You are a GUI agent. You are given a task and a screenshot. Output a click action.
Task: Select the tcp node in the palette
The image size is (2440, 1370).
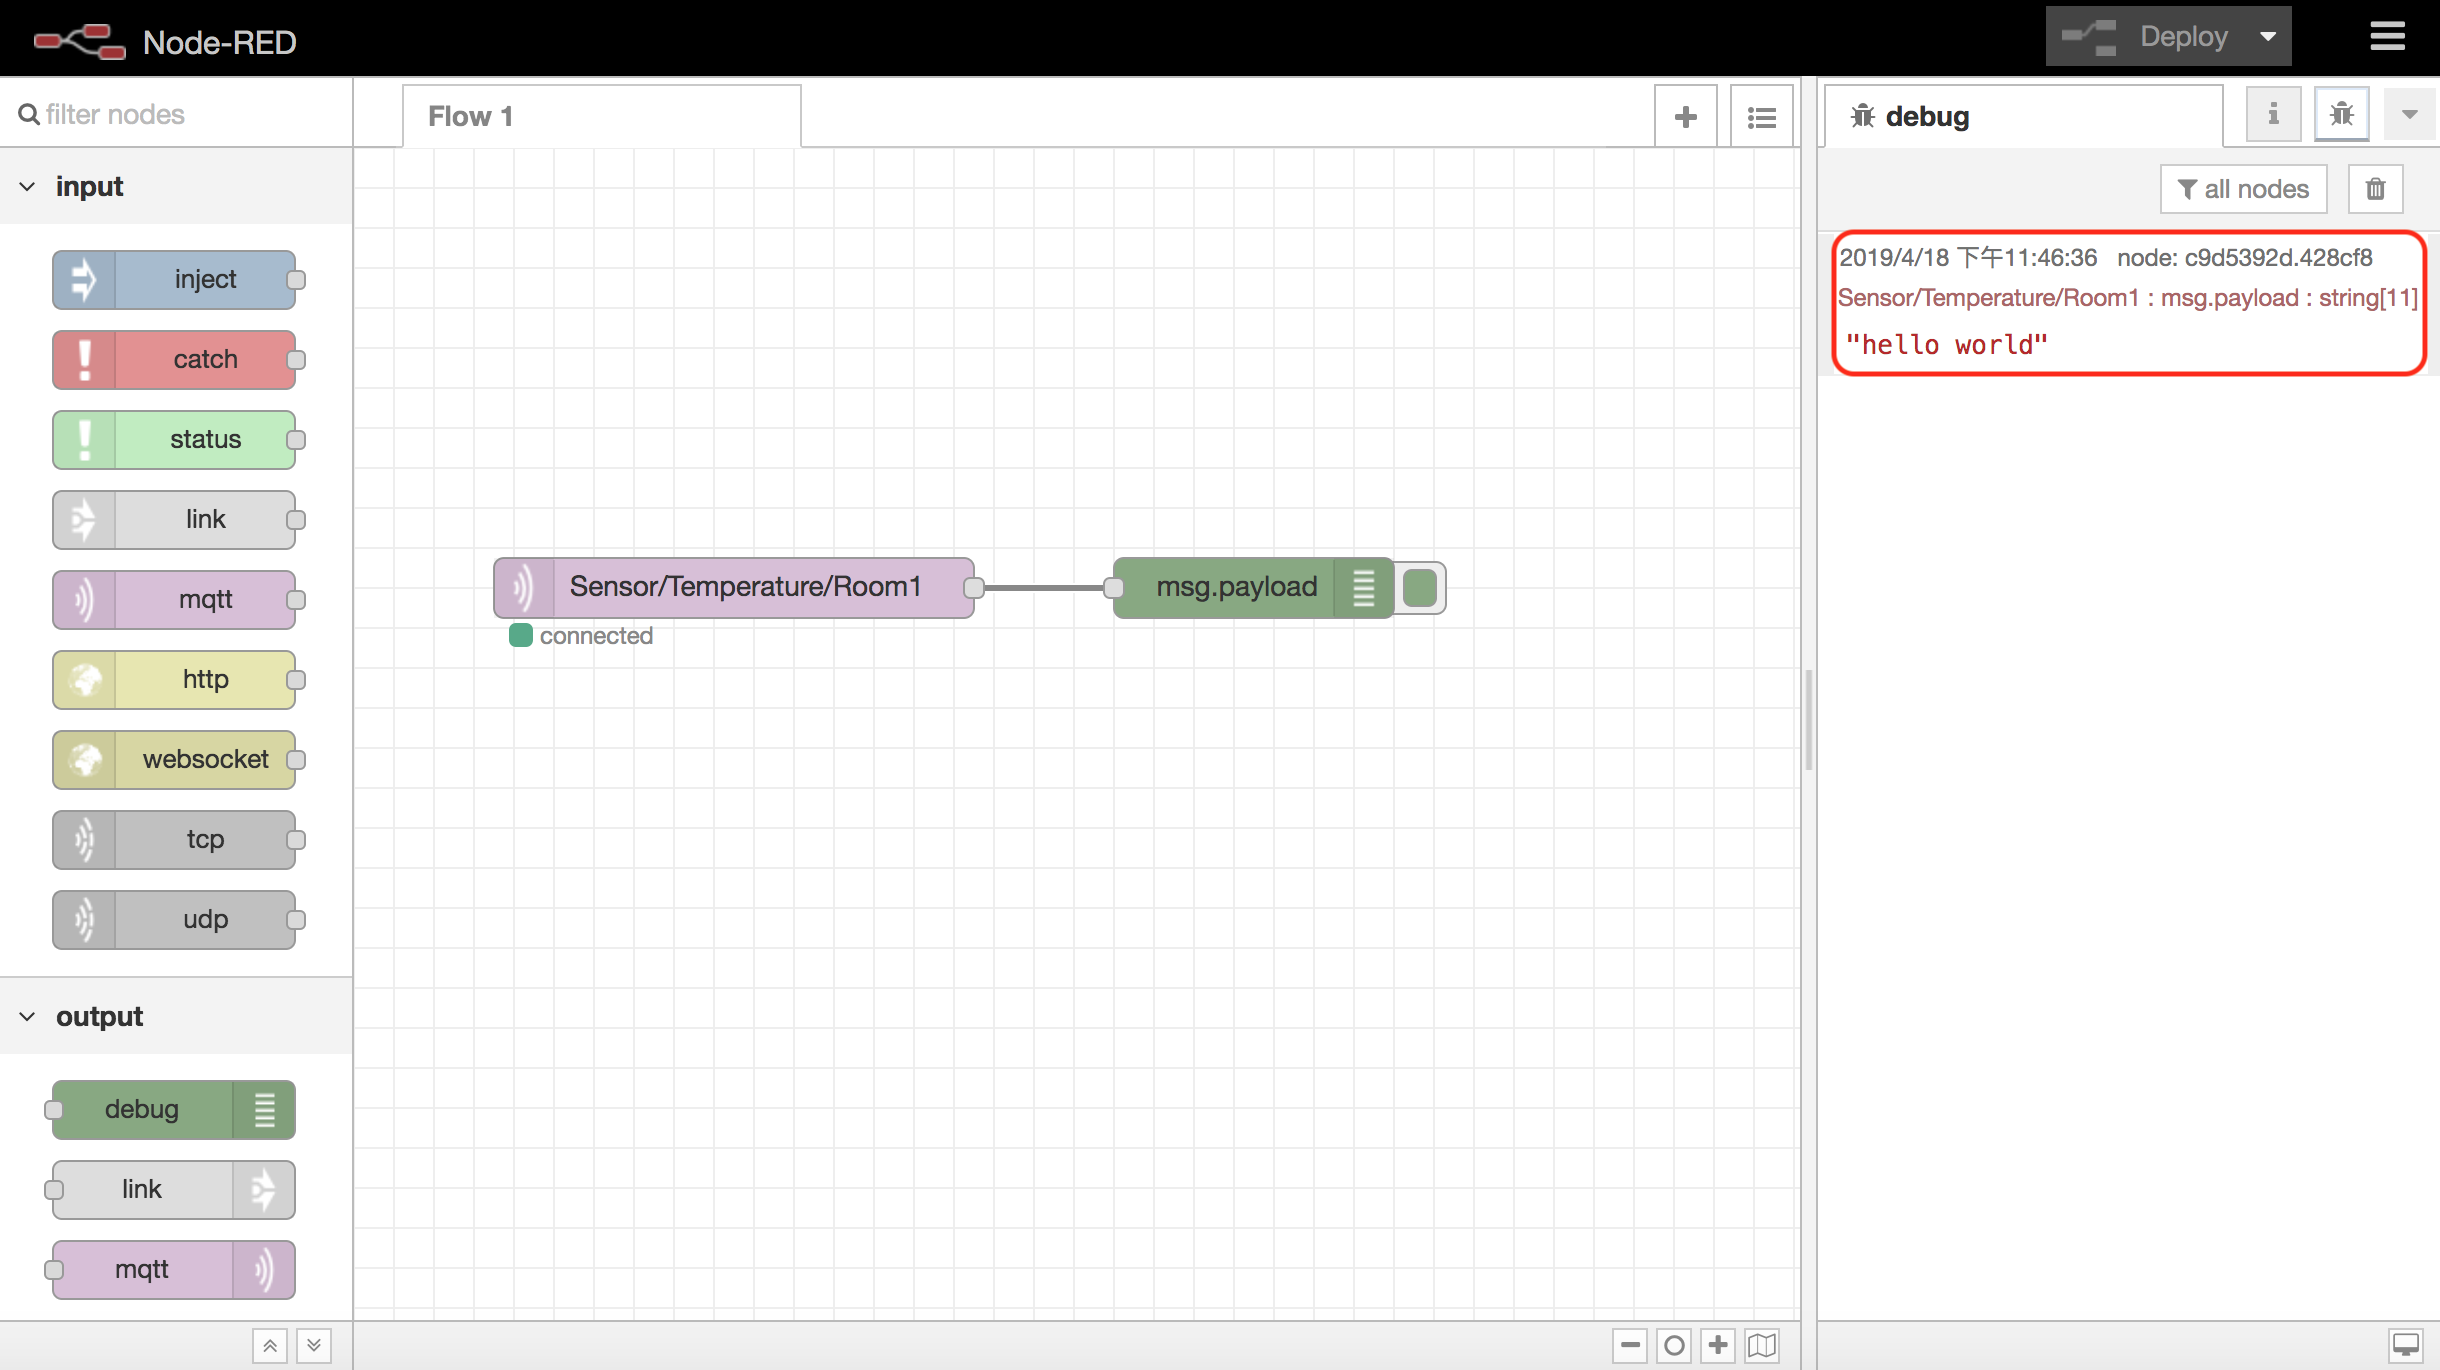175,840
